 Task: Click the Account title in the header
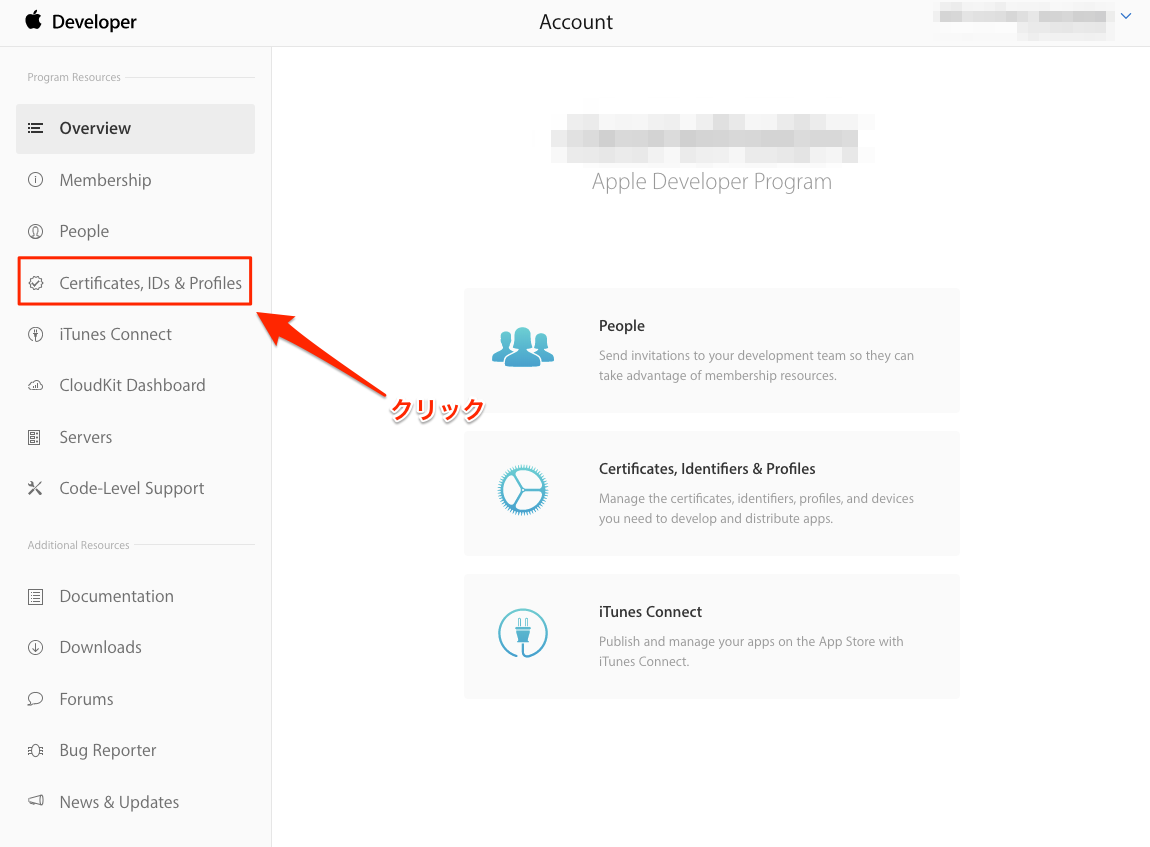click(576, 21)
